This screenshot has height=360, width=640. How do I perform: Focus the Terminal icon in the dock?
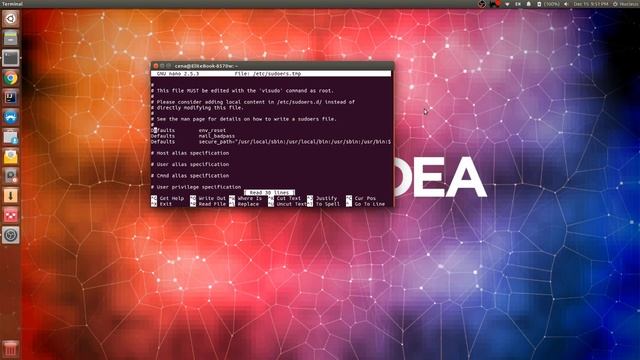click(11, 58)
